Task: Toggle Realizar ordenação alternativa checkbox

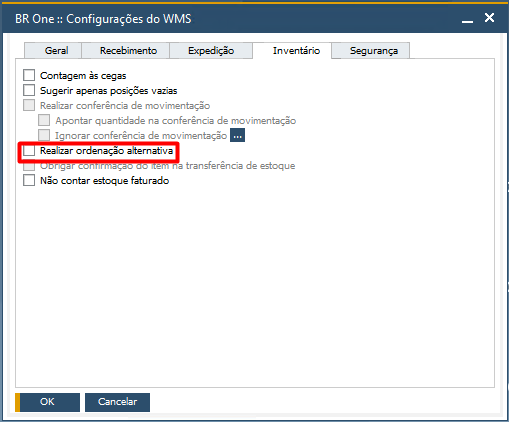Action: point(29,150)
